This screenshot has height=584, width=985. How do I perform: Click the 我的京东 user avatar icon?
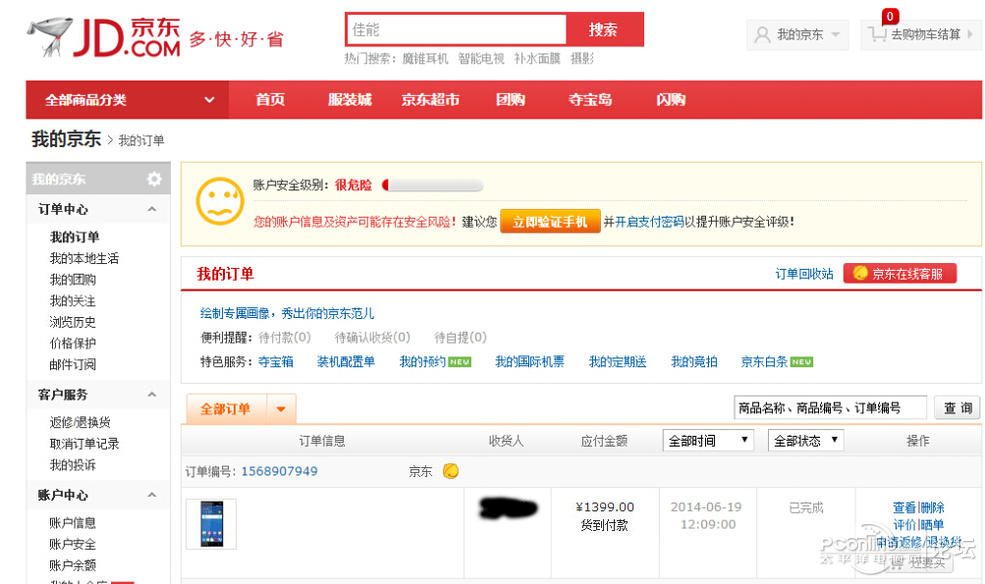tap(762, 35)
